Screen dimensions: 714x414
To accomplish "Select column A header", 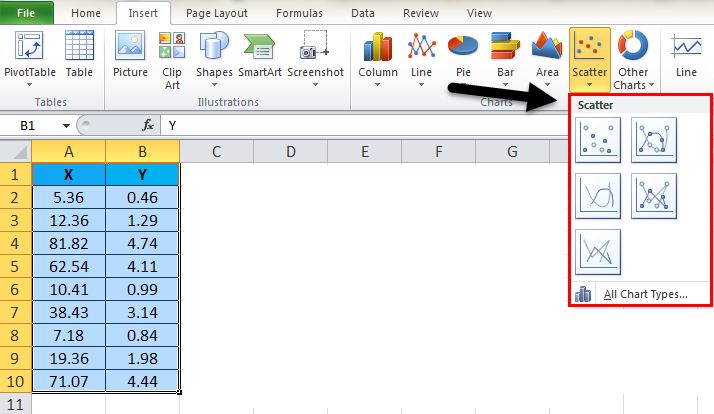I will tap(68, 151).
